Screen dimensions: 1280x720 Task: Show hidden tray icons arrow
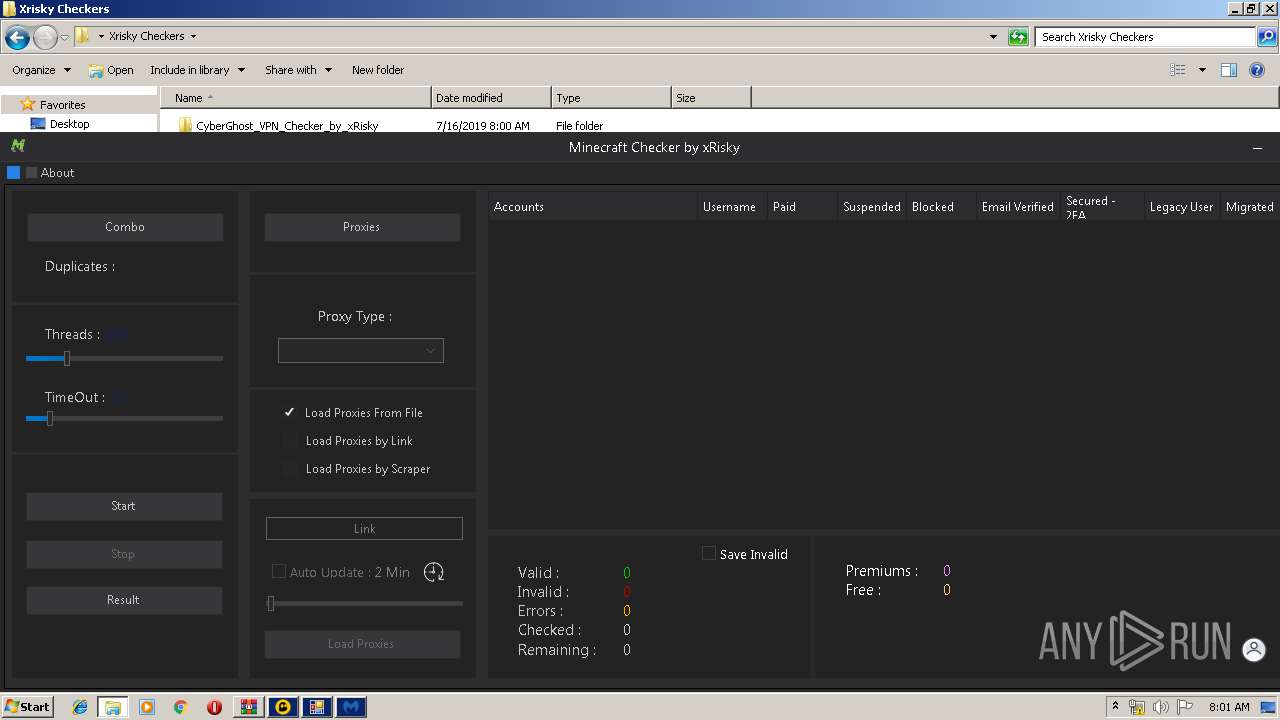click(x=1115, y=707)
